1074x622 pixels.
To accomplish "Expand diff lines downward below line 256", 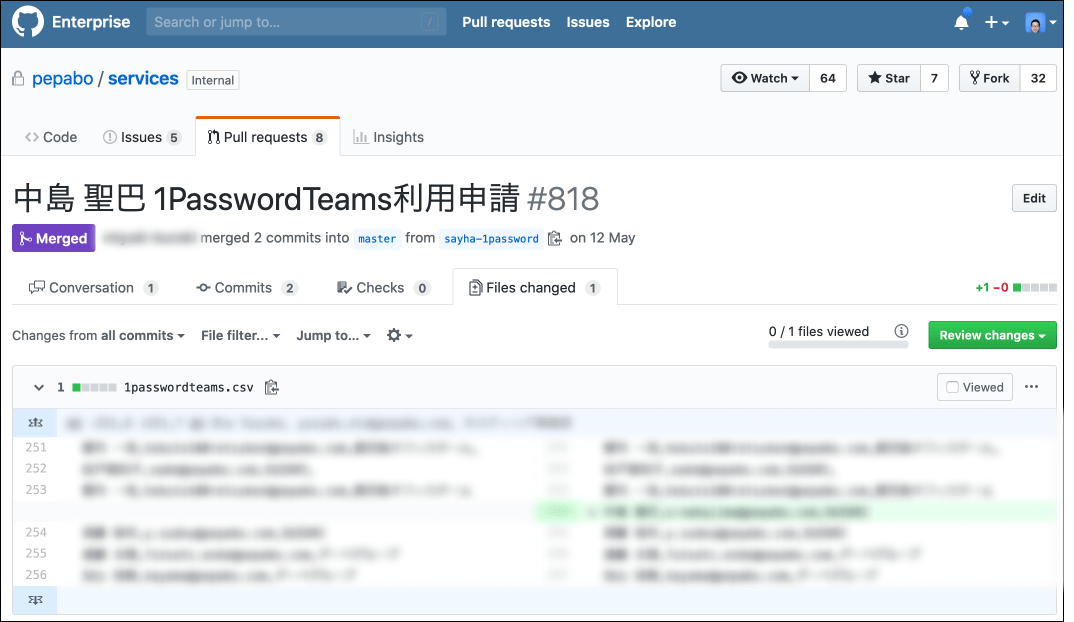I will tap(34, 600).
